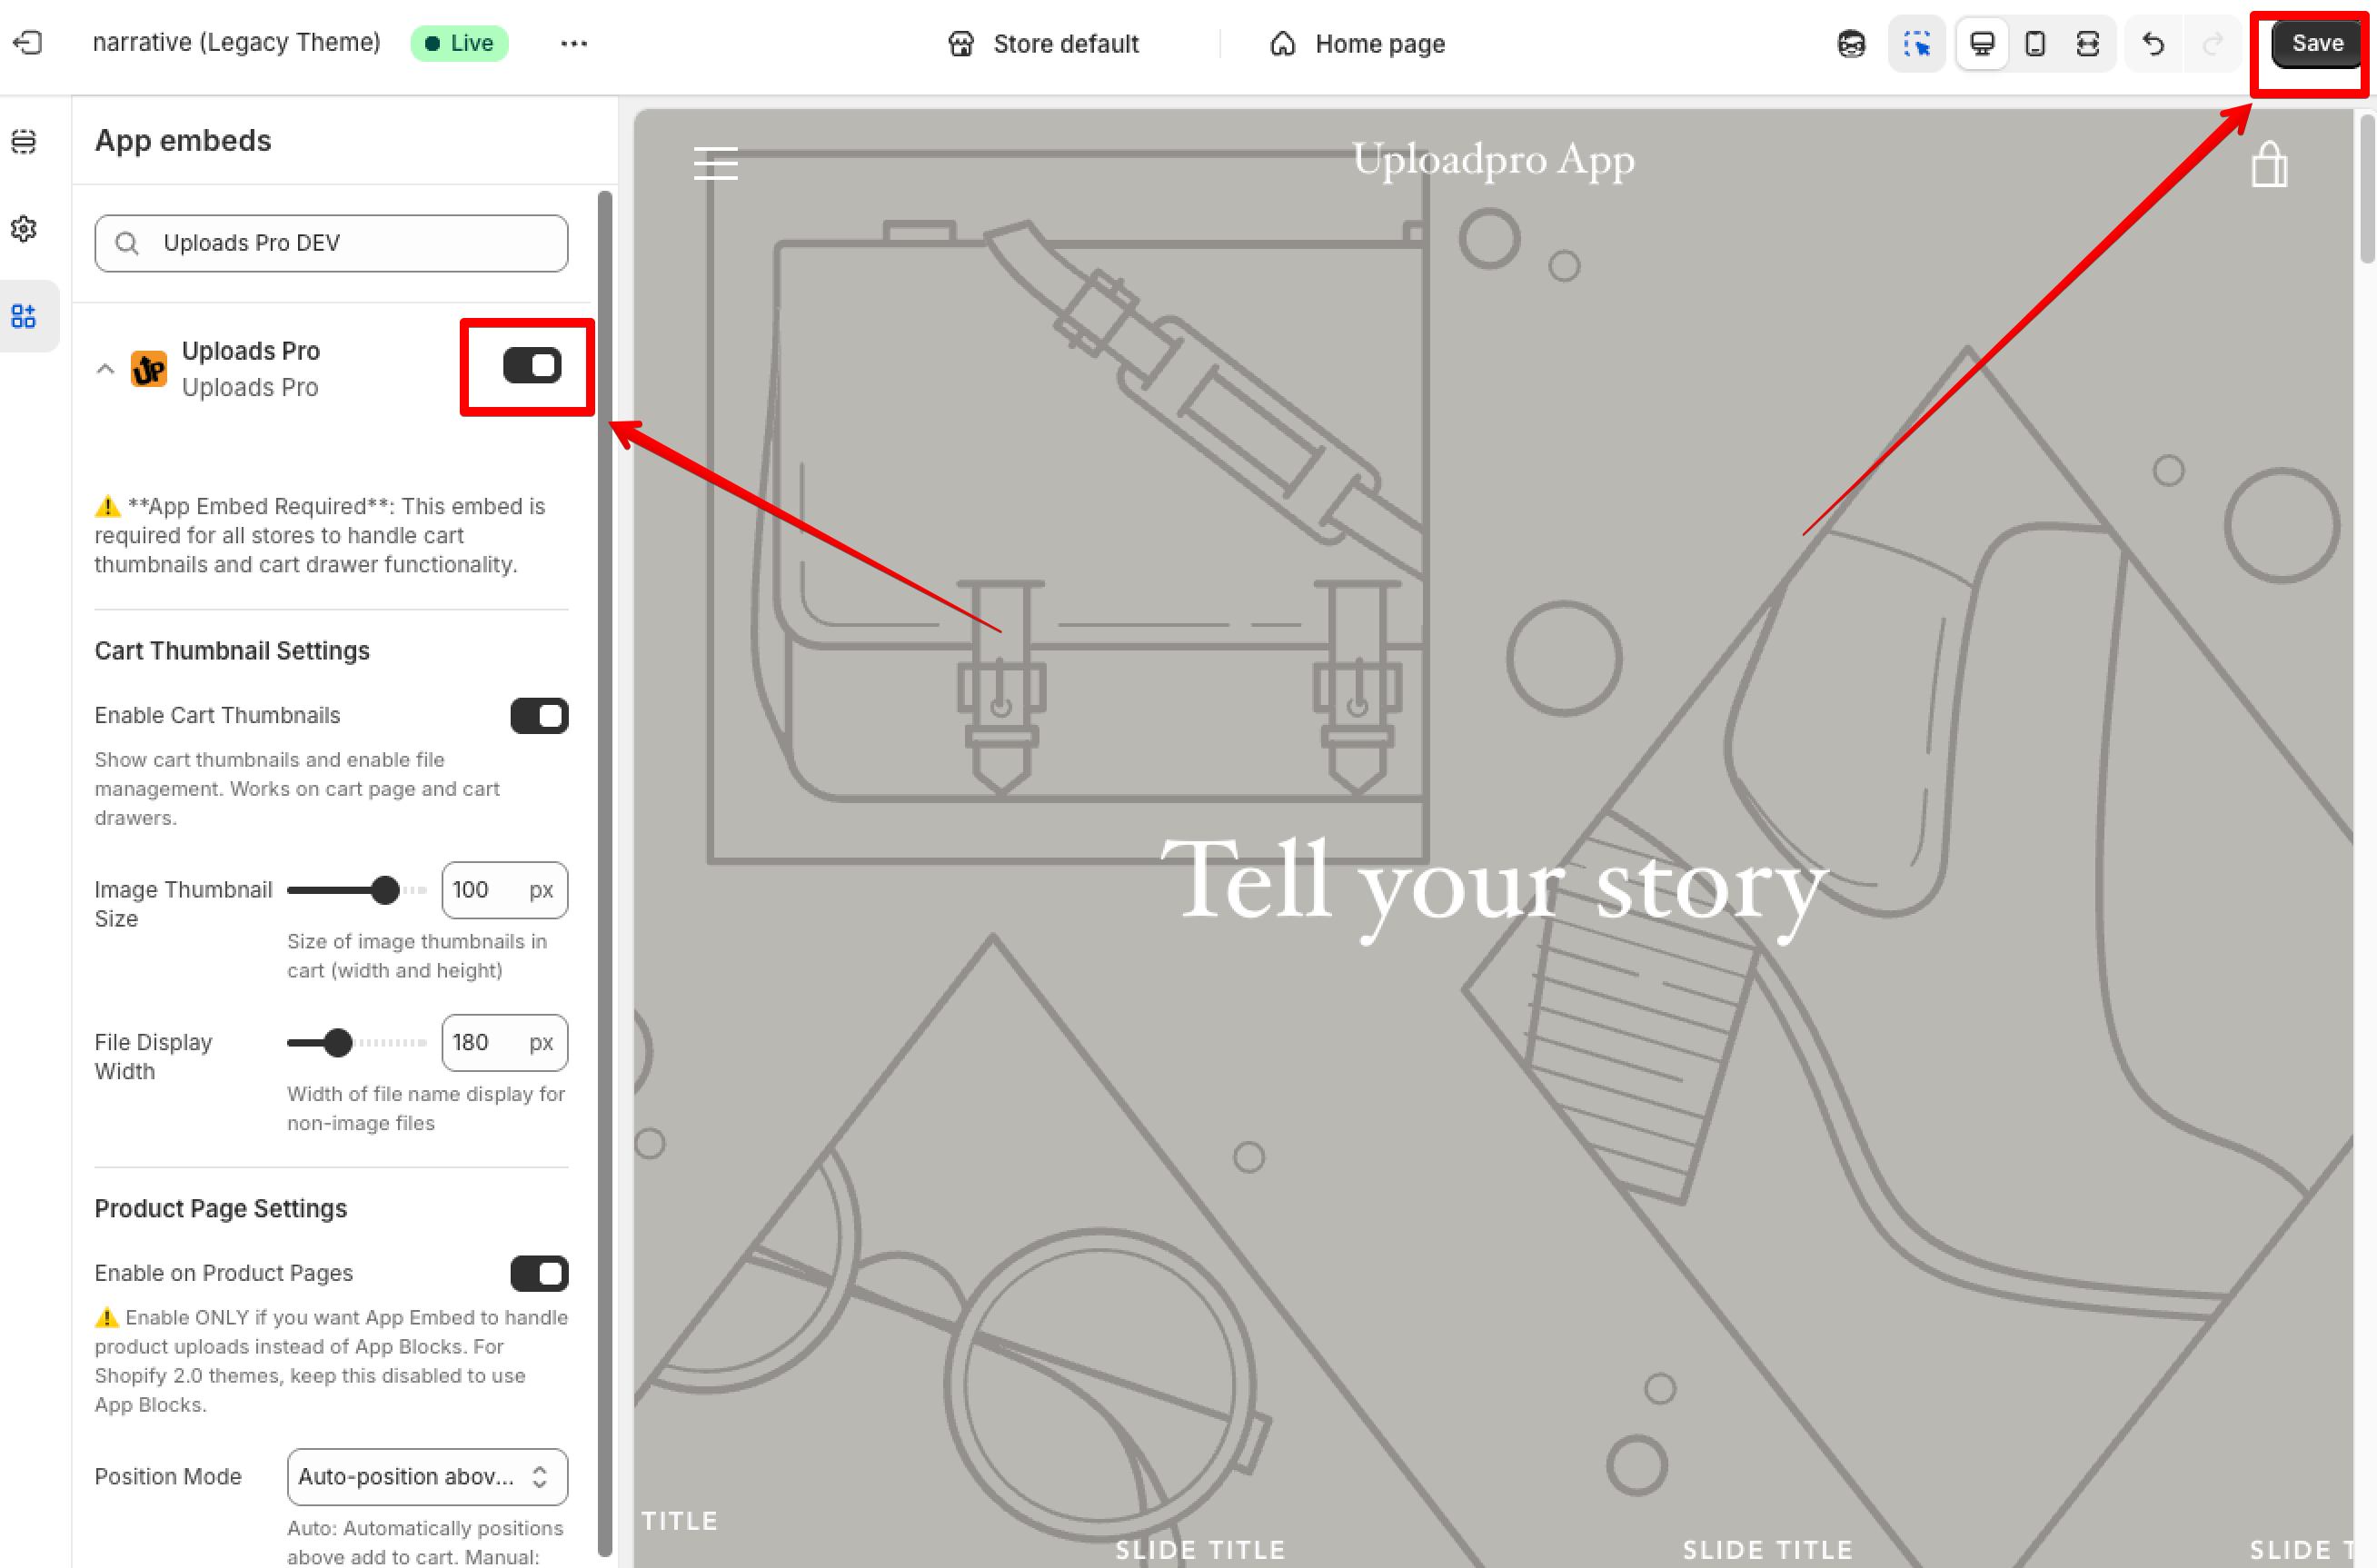Save the theme changes
2377x1568 pixels.
click(x=2316, y=43)
